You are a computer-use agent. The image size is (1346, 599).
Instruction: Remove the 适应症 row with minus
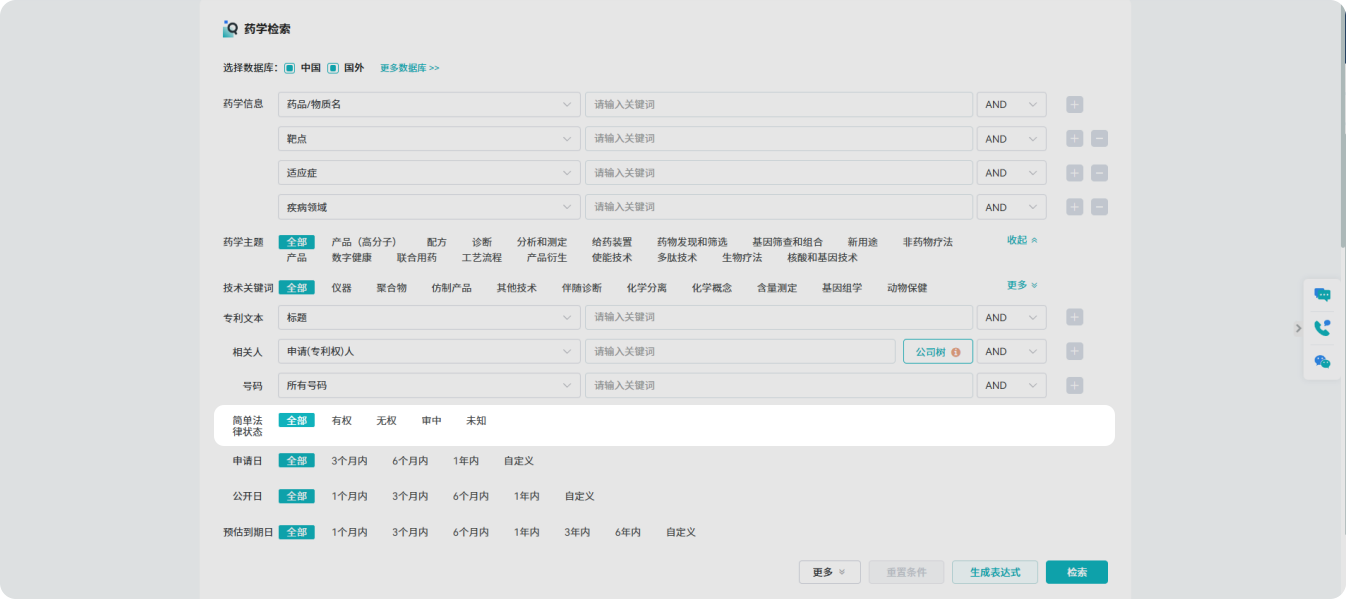coord(1099,173)
